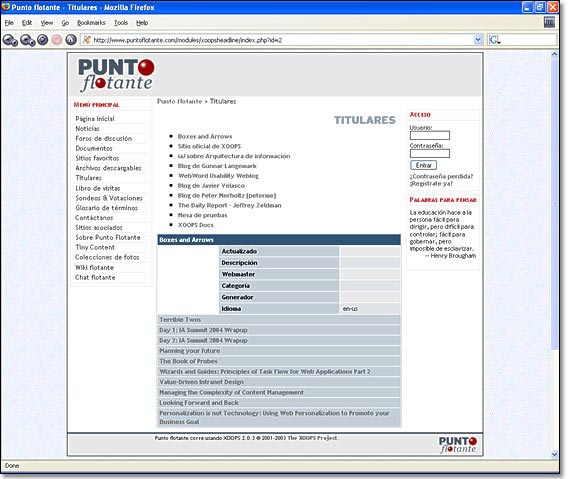Screen dimensions: 570x479
Task: Open Day 1: IA Summit 2004 Wrapup
Action: (203, 330)
